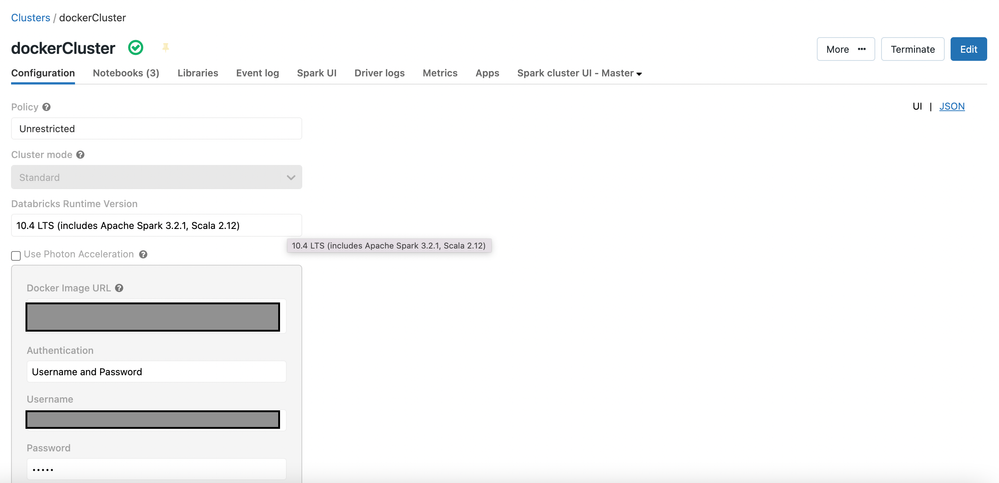Viewport: 999px width, 483px height.
Task: Click into the Password input field
Action: click(x=156, y=469)
